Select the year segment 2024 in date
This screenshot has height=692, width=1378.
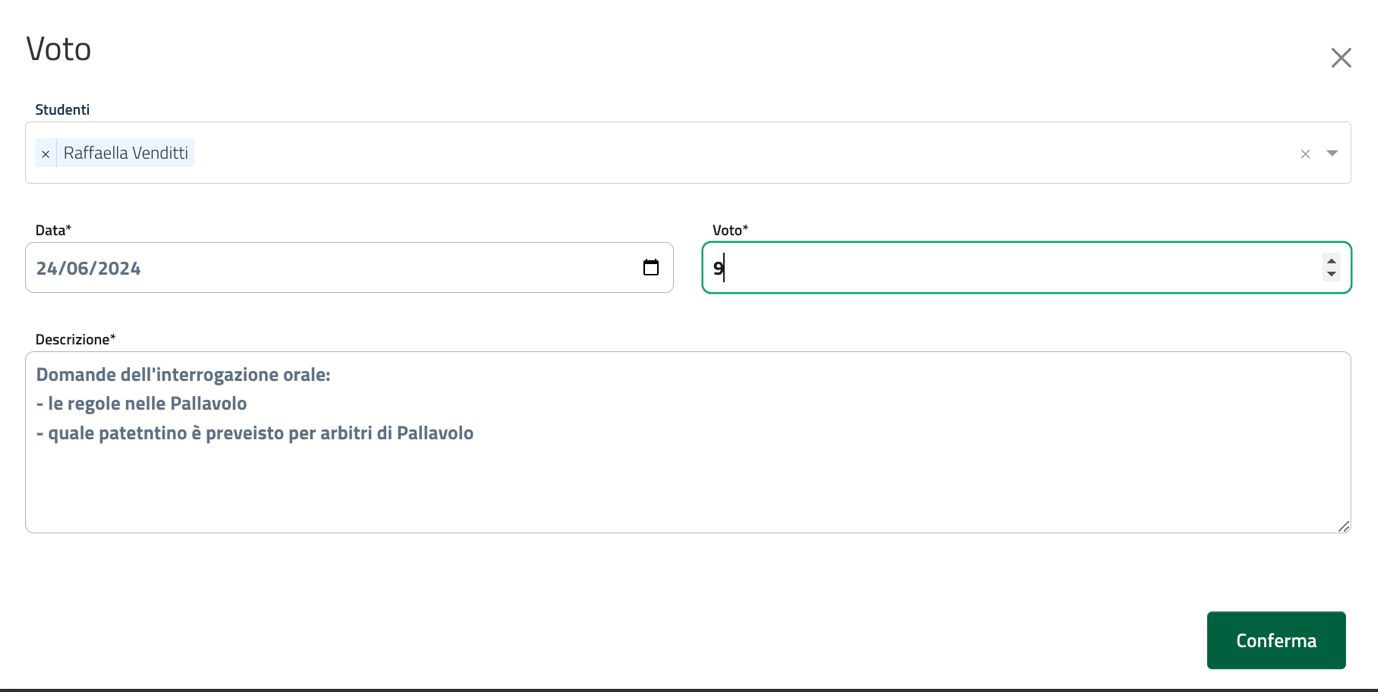[119, 268]
